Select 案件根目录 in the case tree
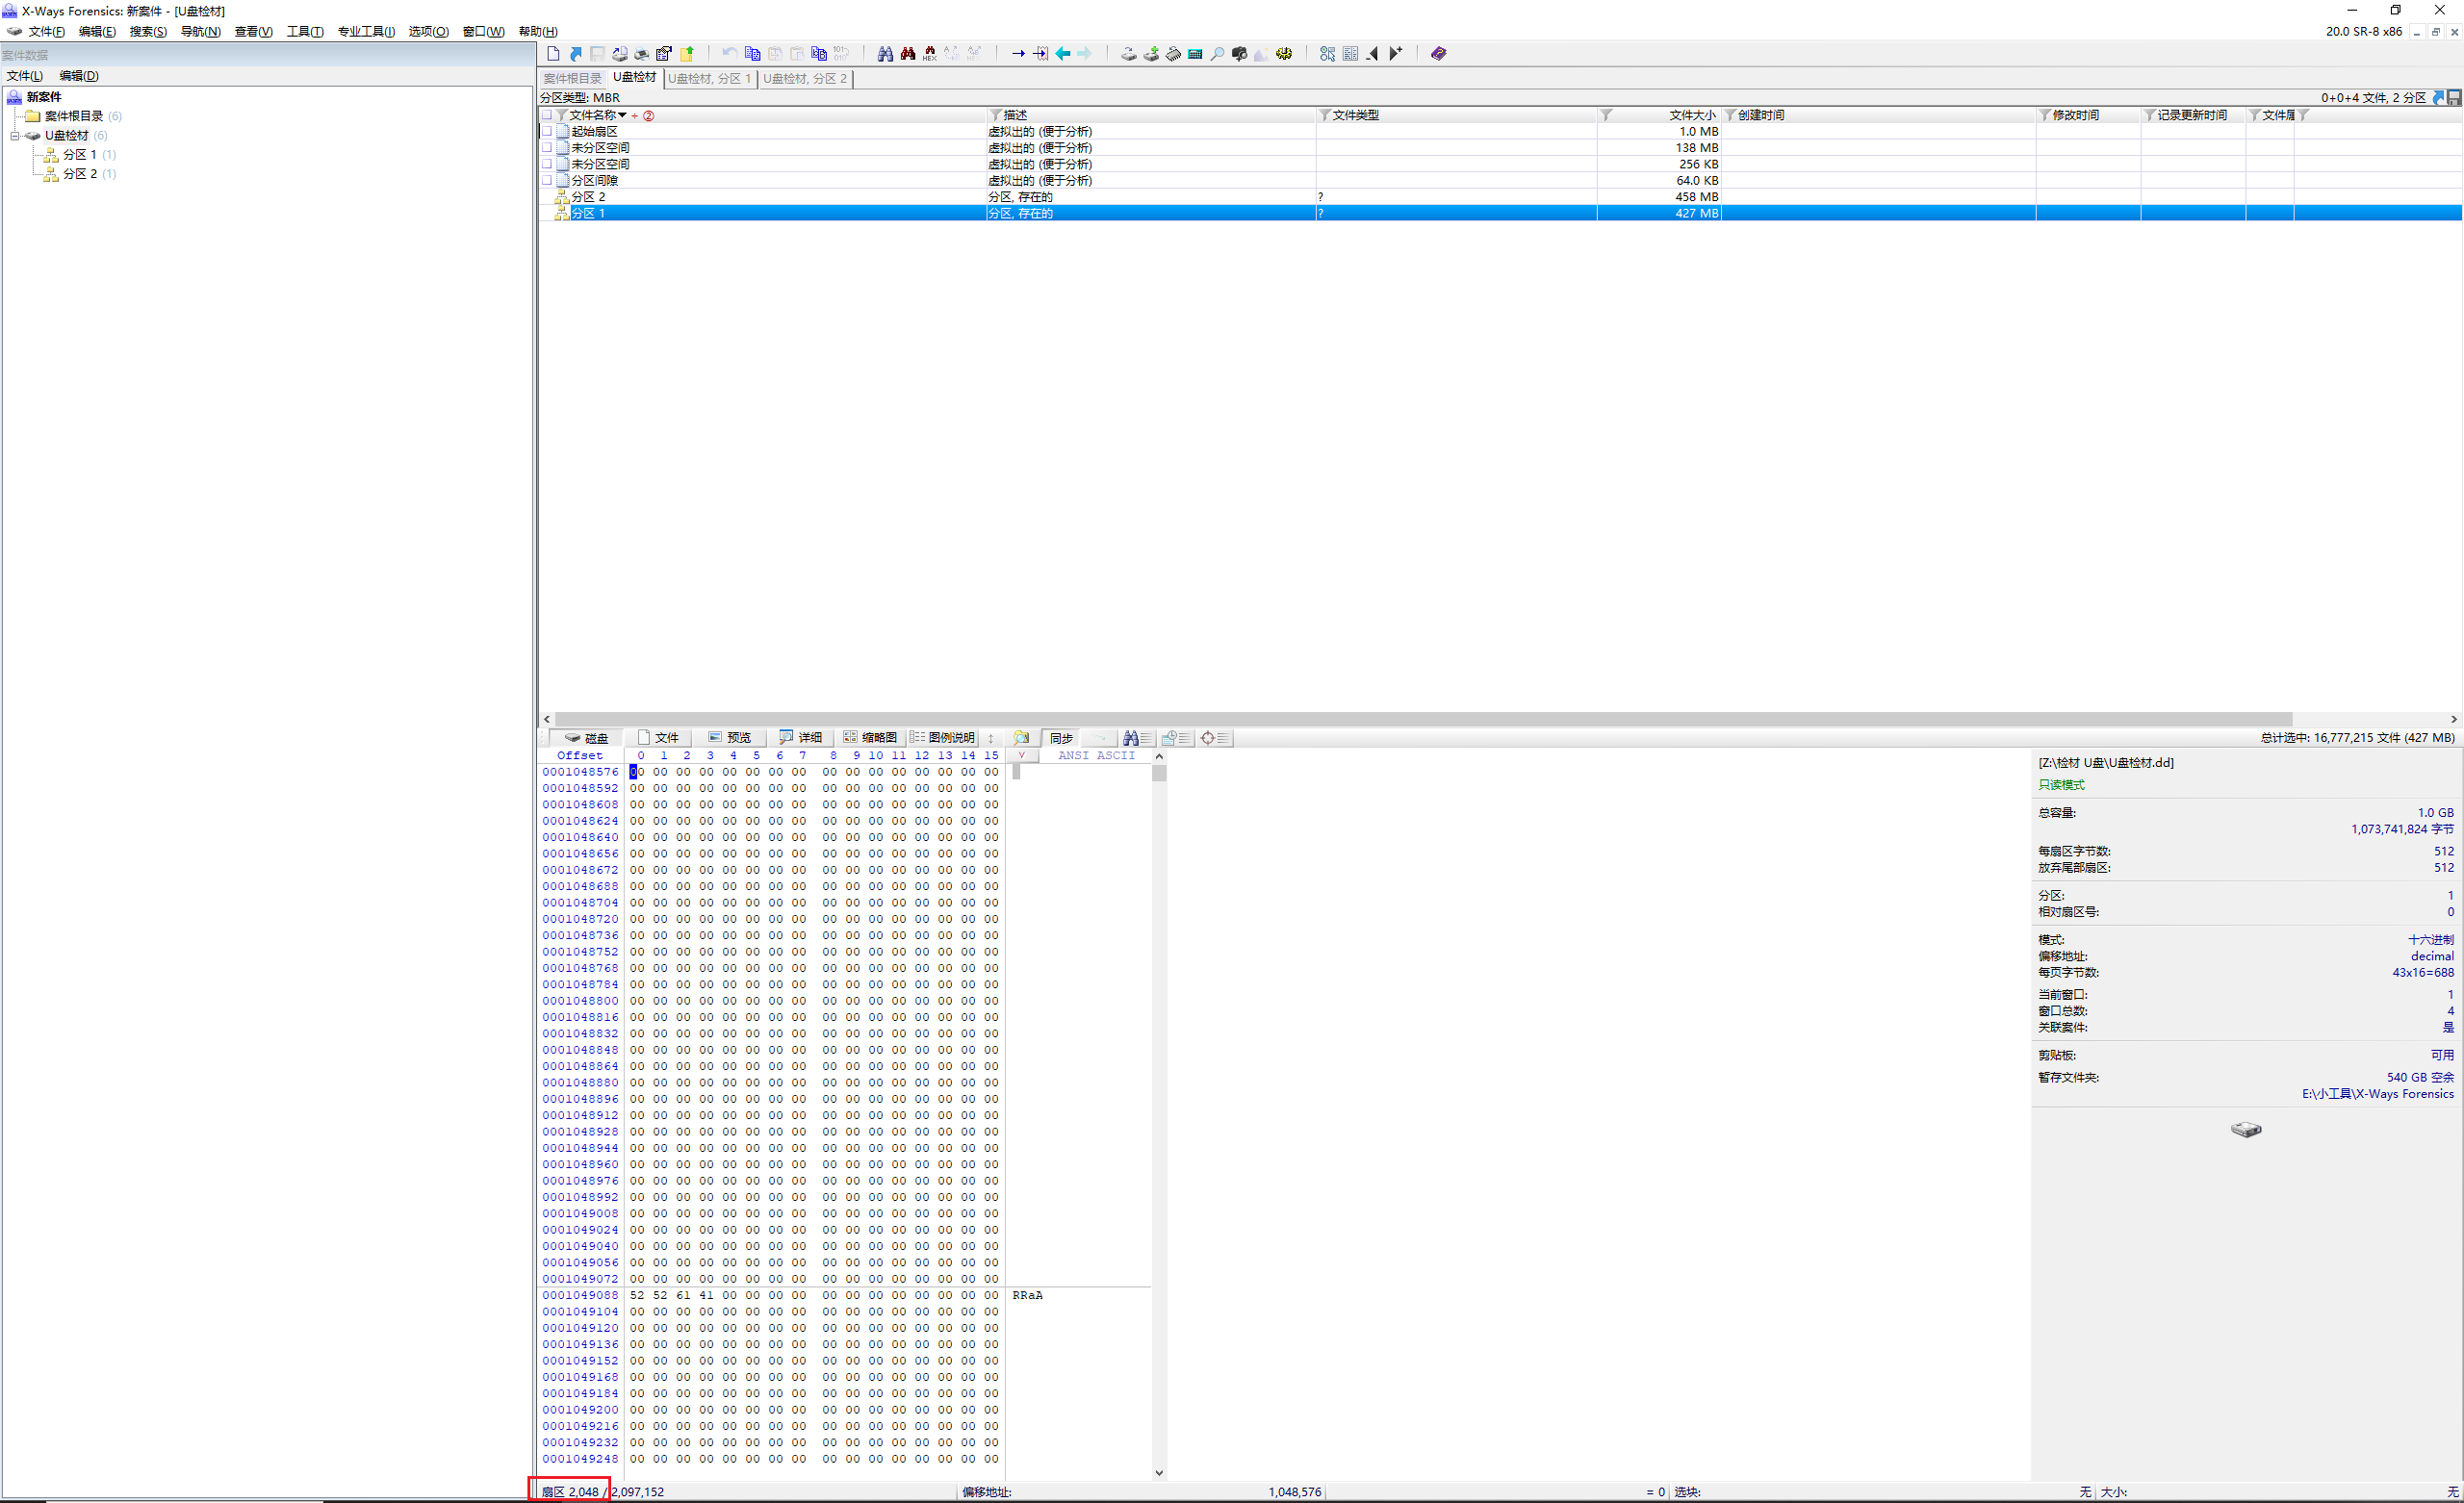2464x1503 pixels. [x=74, y=116]
